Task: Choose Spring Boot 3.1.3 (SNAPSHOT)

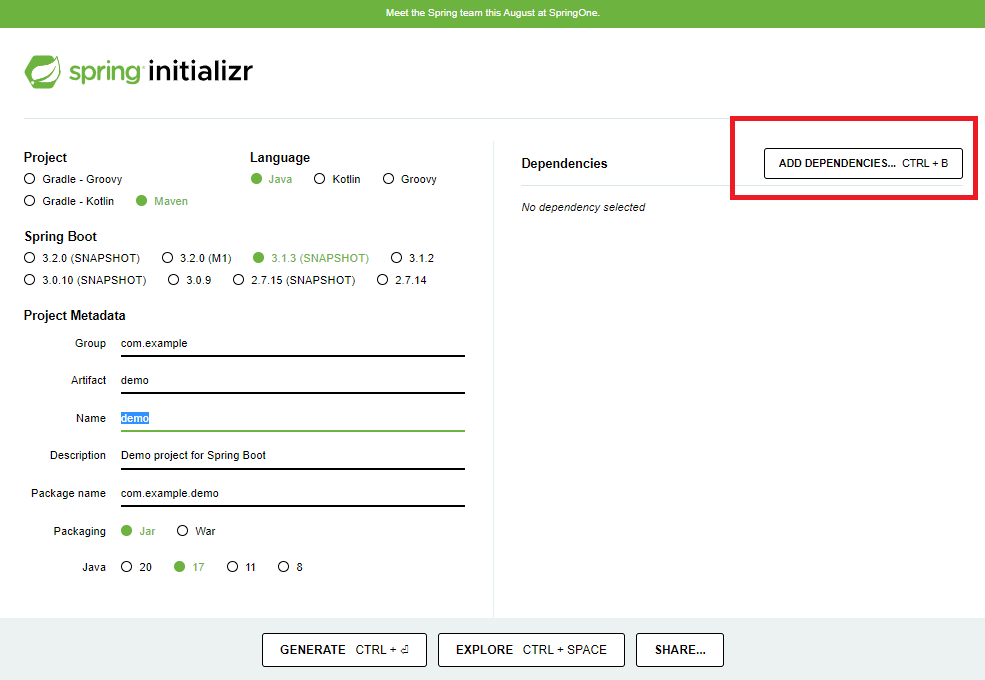Action: pos(311,258)
